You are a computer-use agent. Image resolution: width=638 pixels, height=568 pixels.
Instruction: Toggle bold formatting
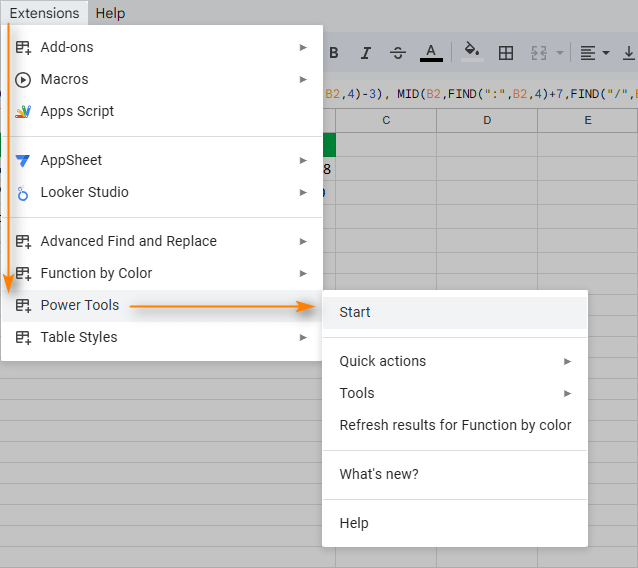(x=334, y=53)
